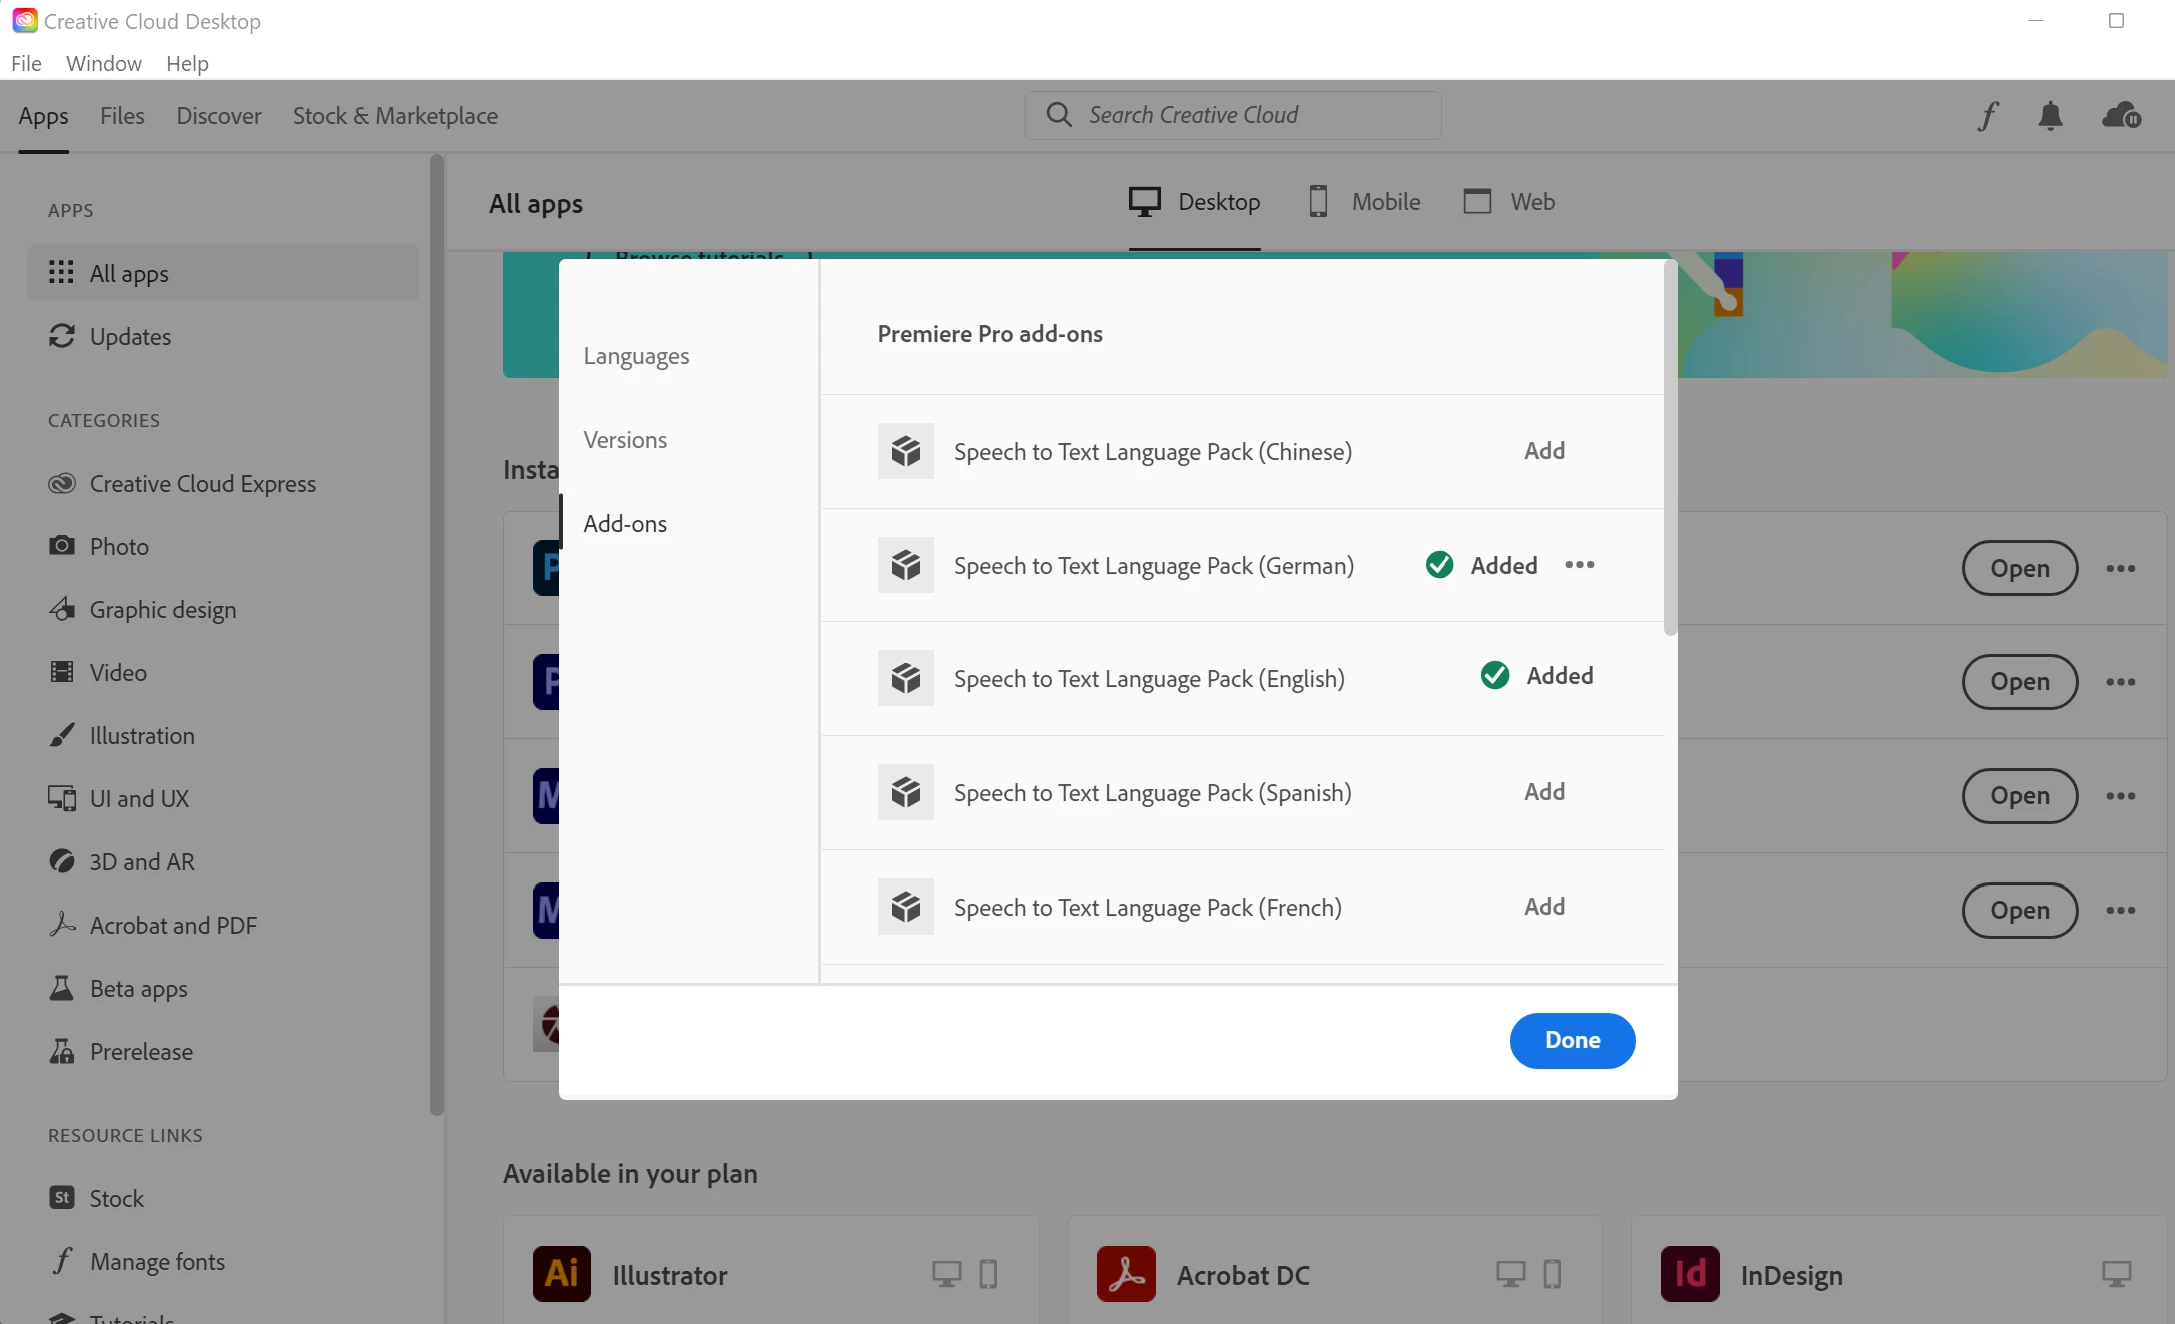The width and height of the screenshot is (2175, 1324).
Task: Click the fonts icon in top bar
Action: (x=1988, y=116)
